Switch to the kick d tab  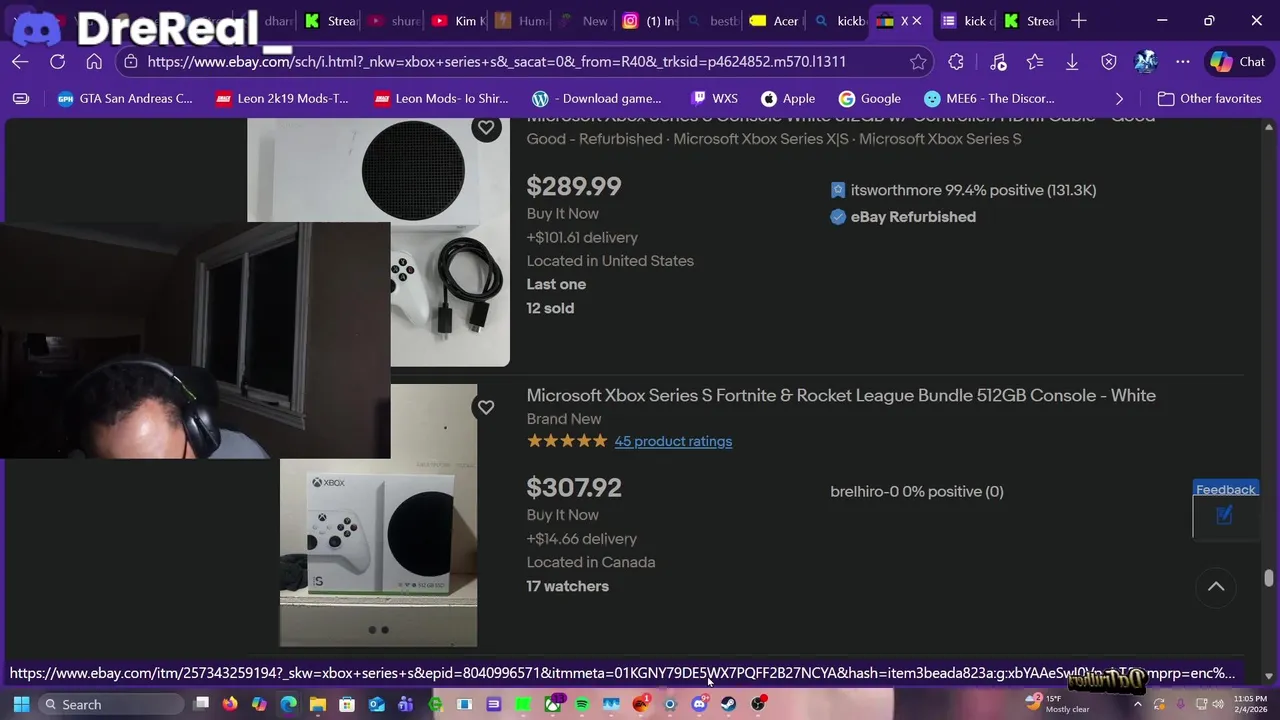(968, 20)
